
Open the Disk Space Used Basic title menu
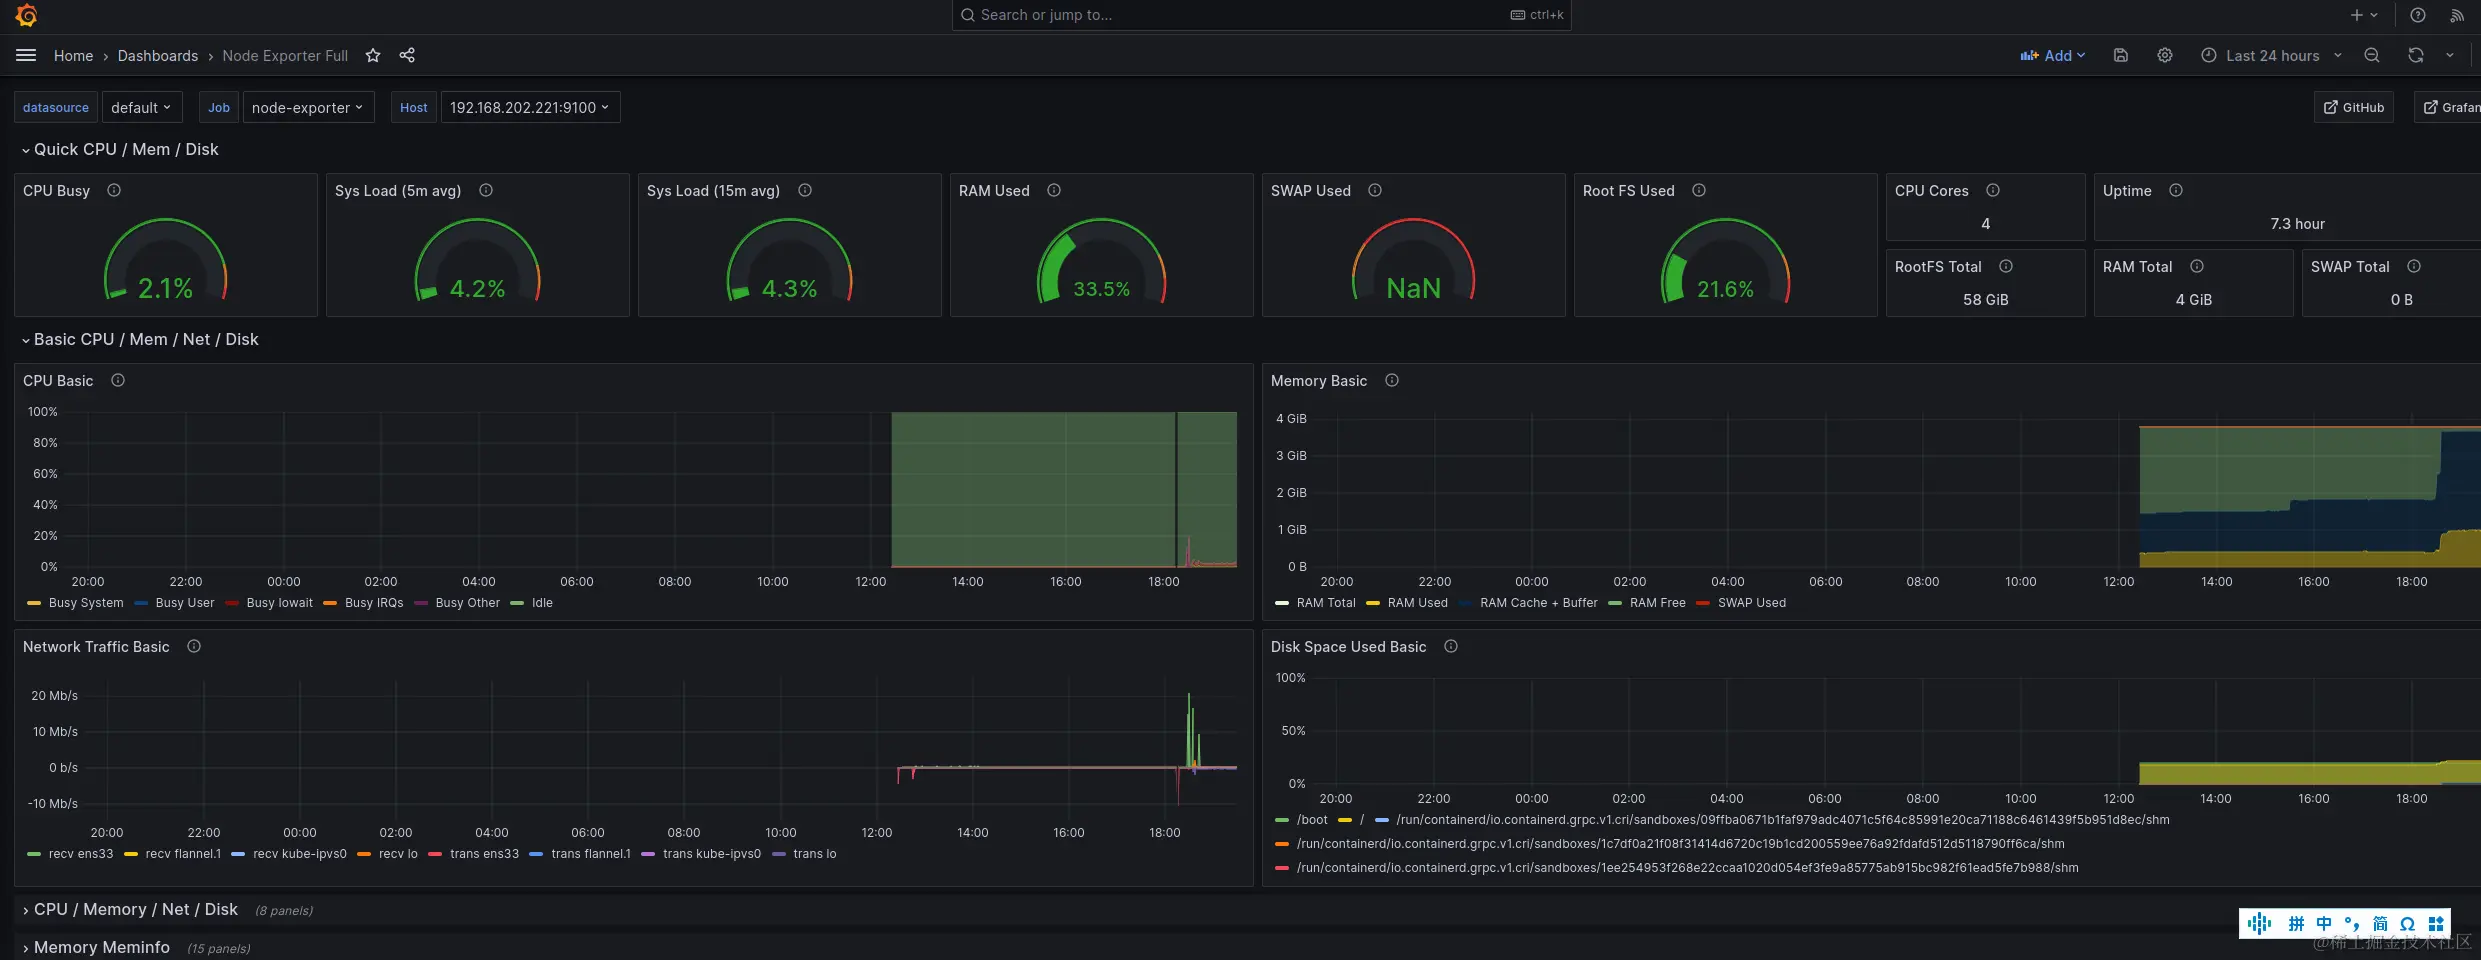[x=1348, y=647]
